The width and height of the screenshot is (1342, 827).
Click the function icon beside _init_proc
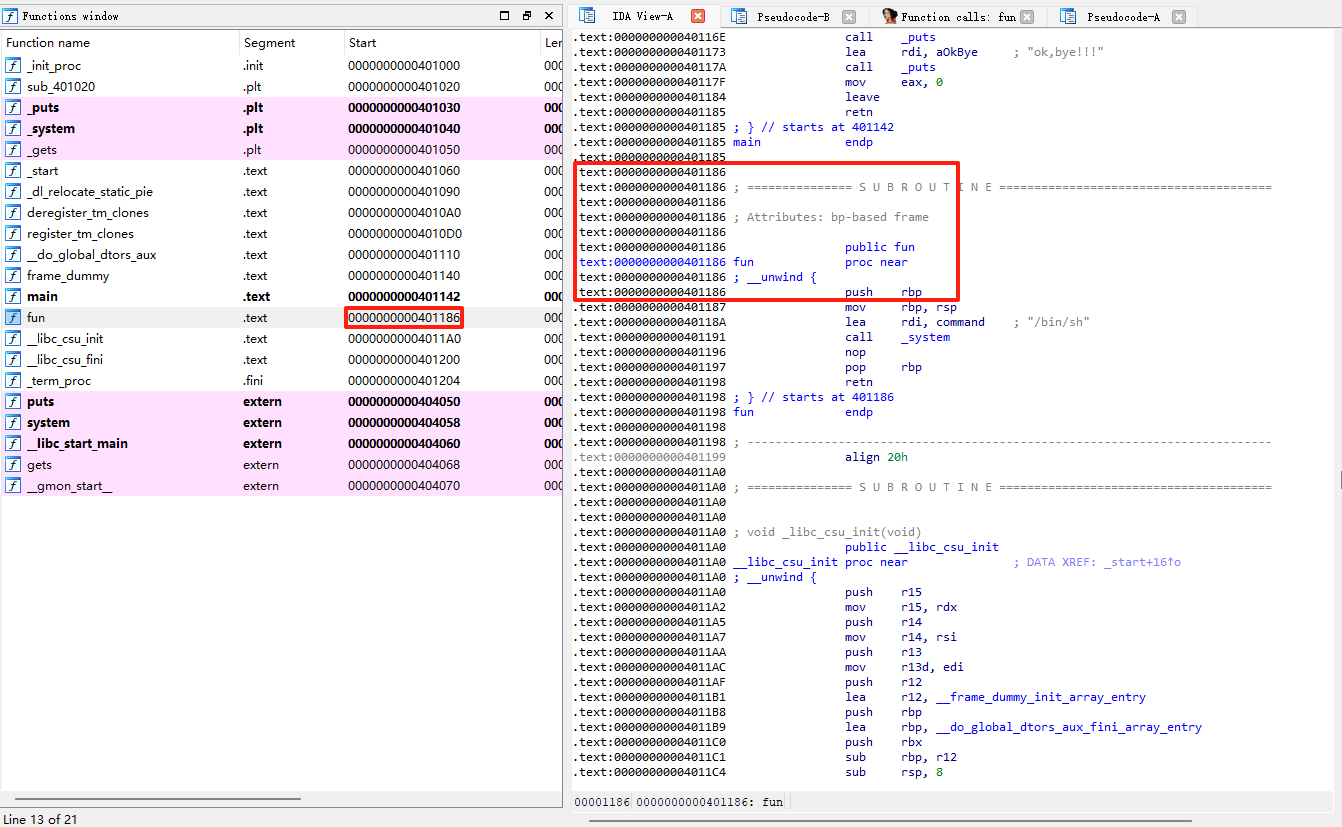[13, 65]
